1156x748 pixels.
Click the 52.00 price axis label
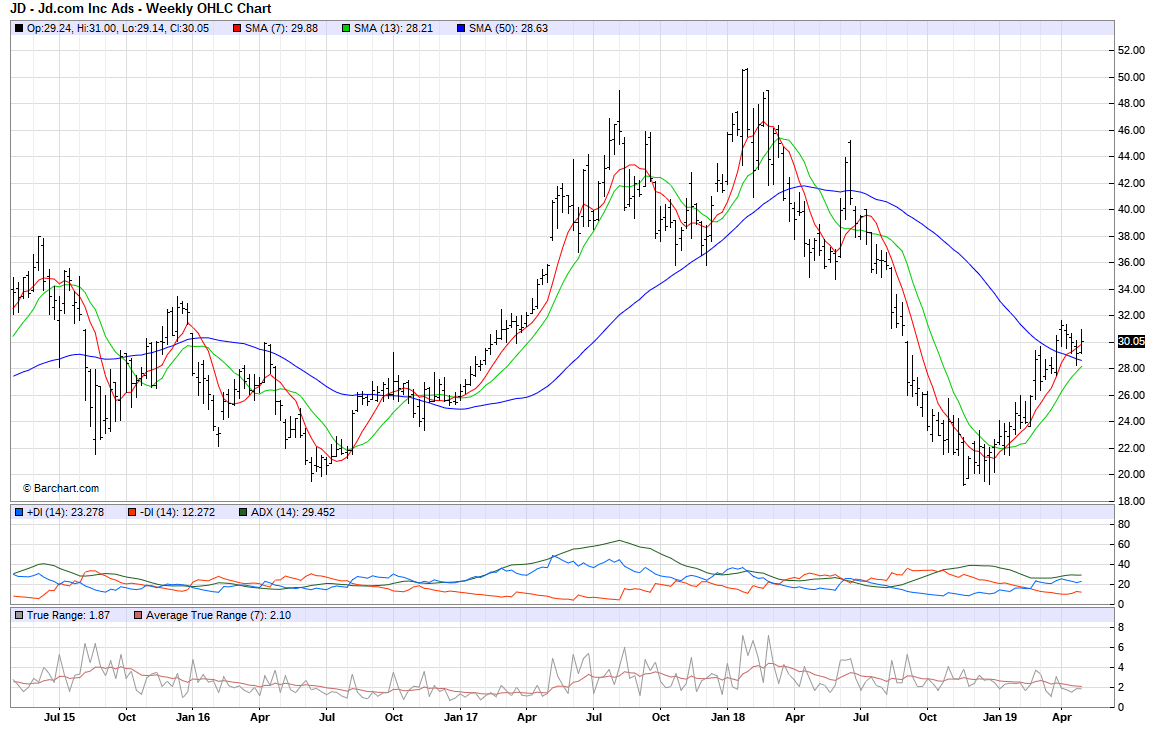point(1132,50)
